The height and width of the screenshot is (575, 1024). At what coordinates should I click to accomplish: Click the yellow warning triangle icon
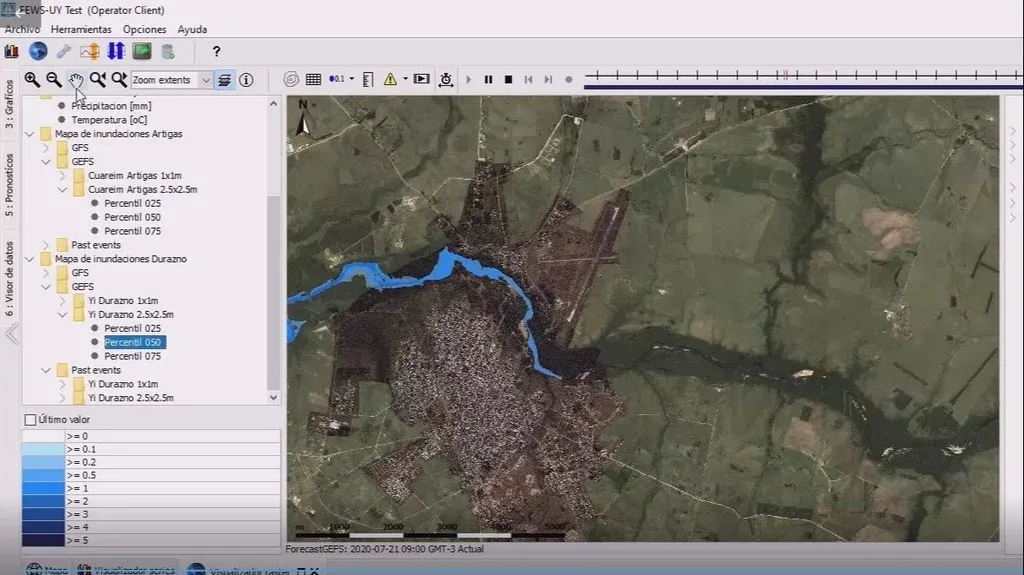click(390, 80)
